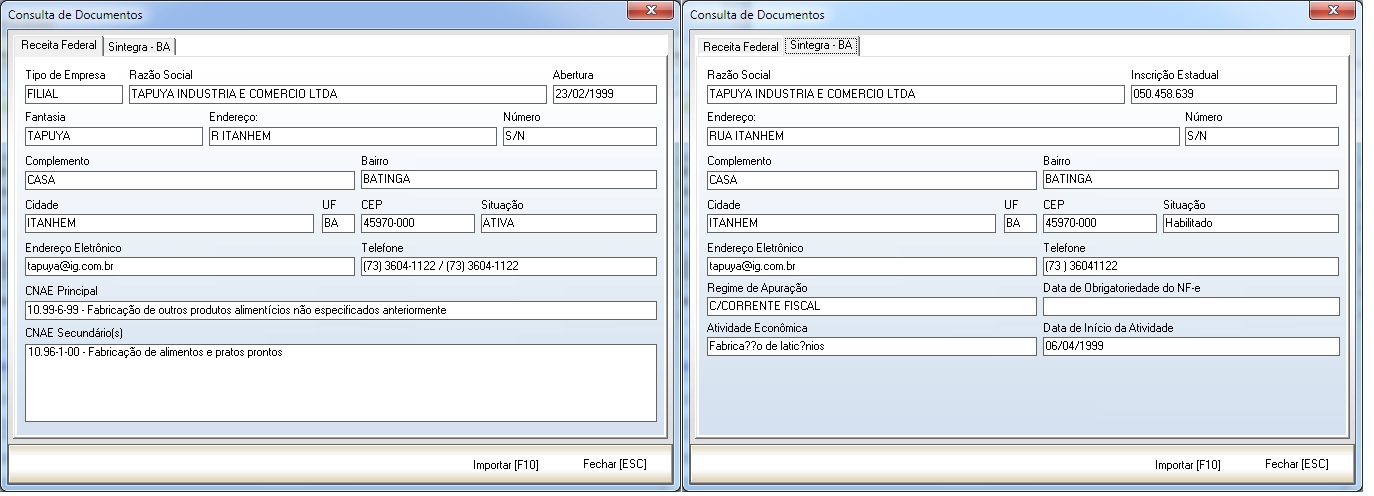Click Importar [F10] in left window
Viewport: 1374px width, 496px height.
[506, 465]
